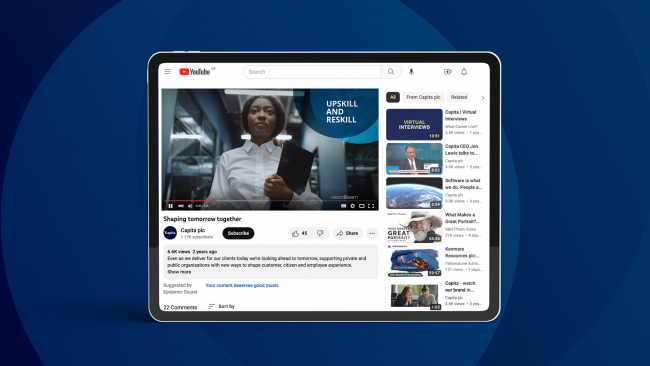Toggle subtitles captions button
The height and width of the screenshot is (366, 650).
[343, 206]
